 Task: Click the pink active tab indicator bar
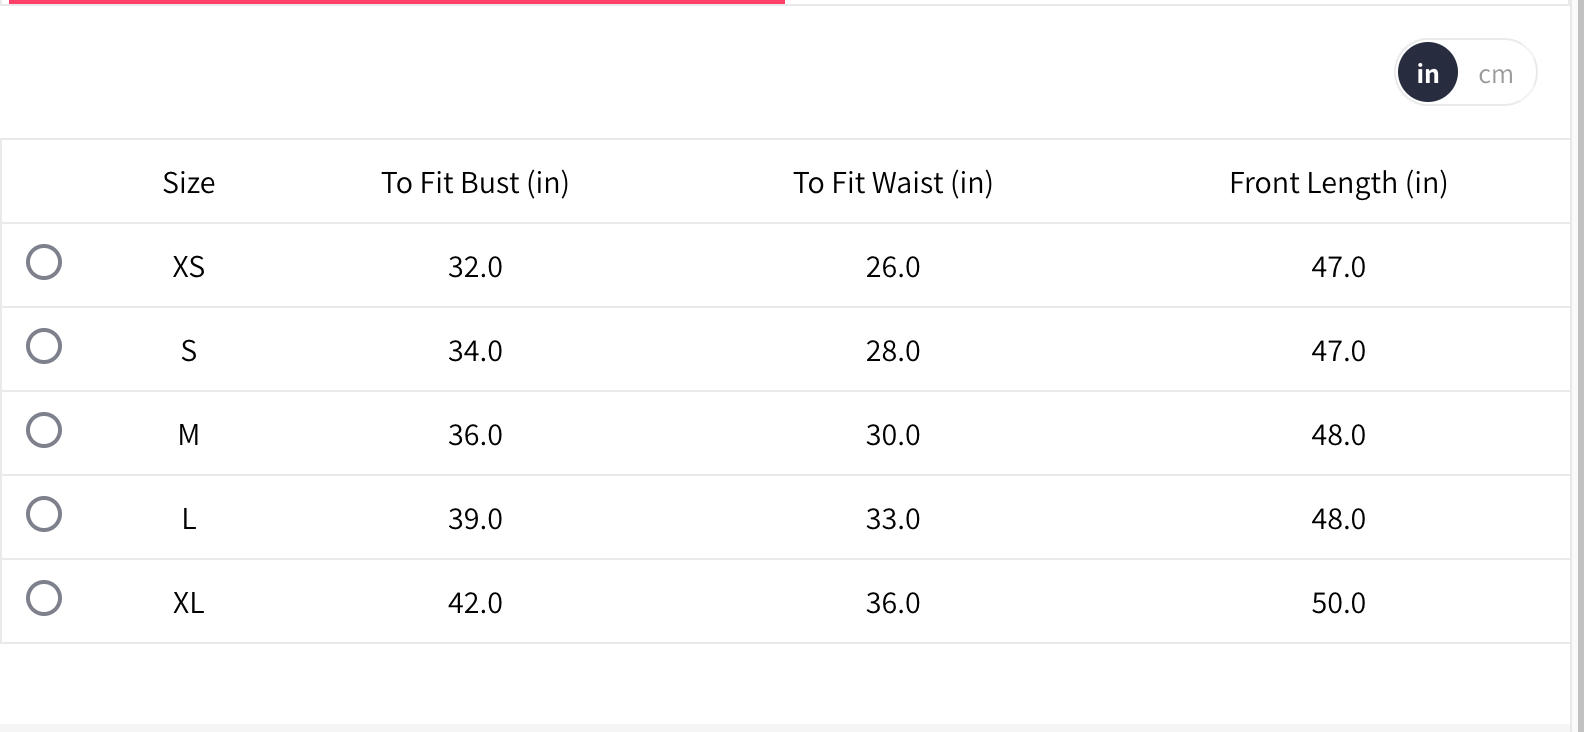pyautogui.click(x=392, y=2)
